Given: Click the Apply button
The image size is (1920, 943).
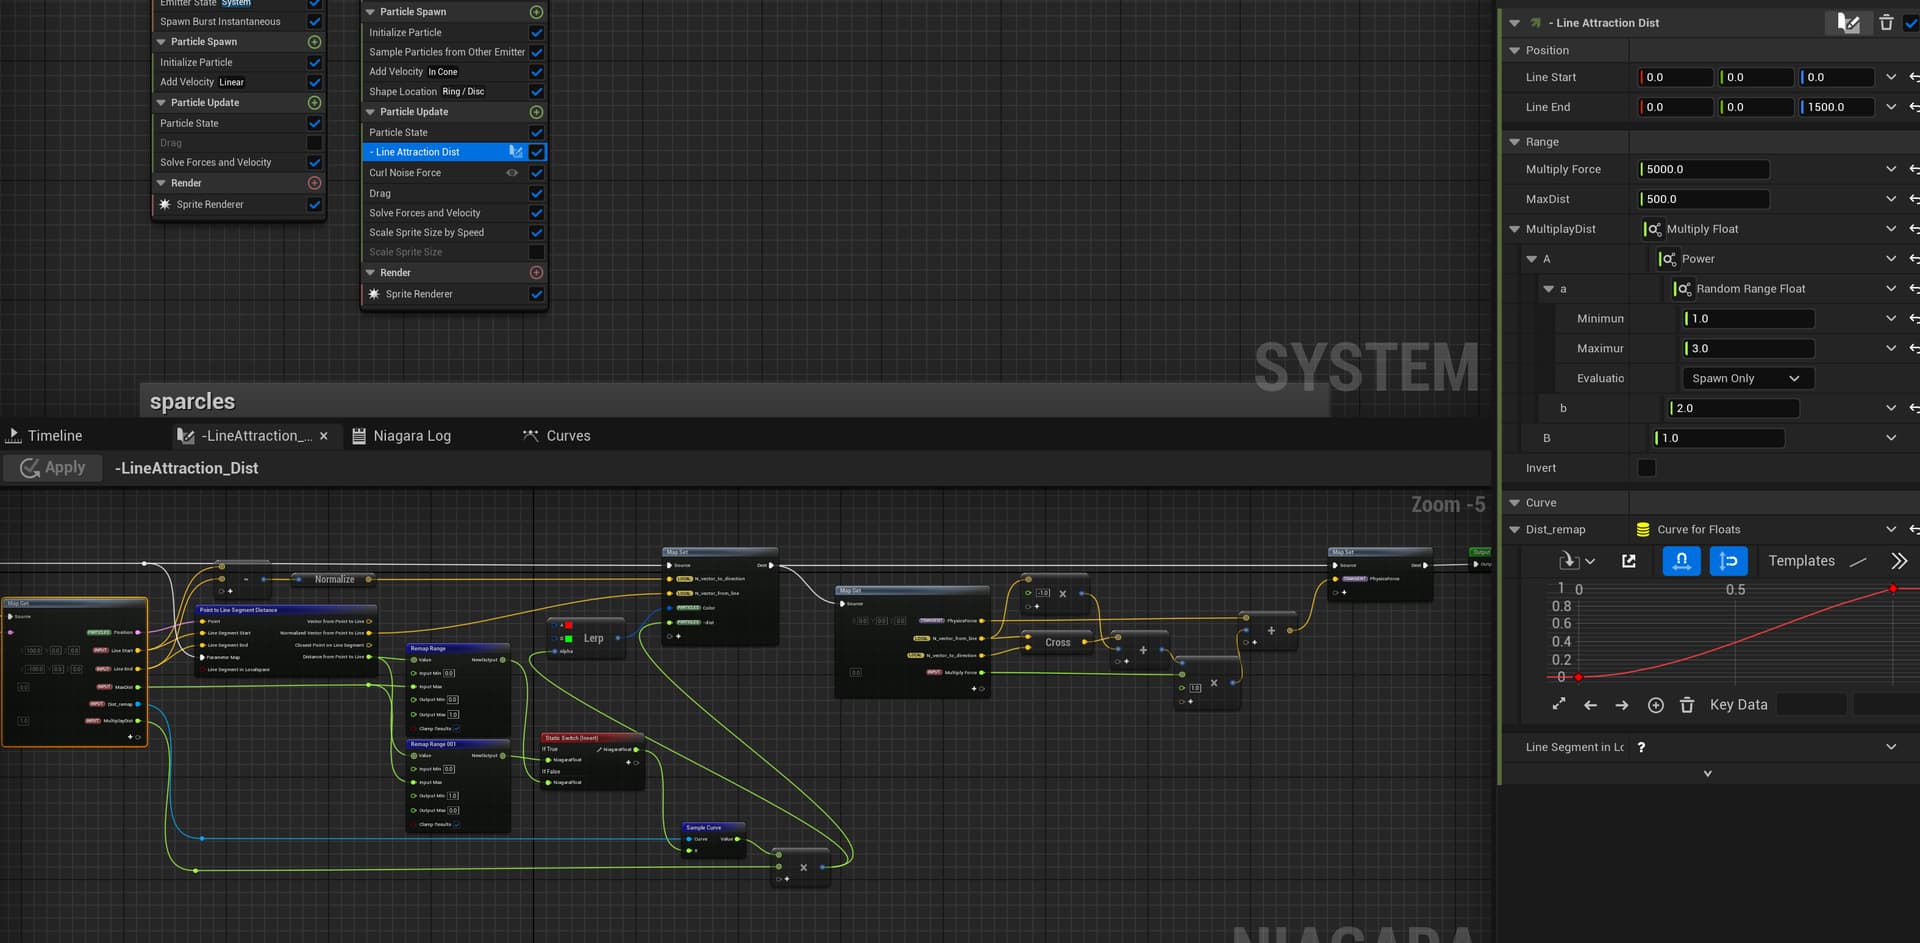Looking at the screenshot, I should click(53, 467).
